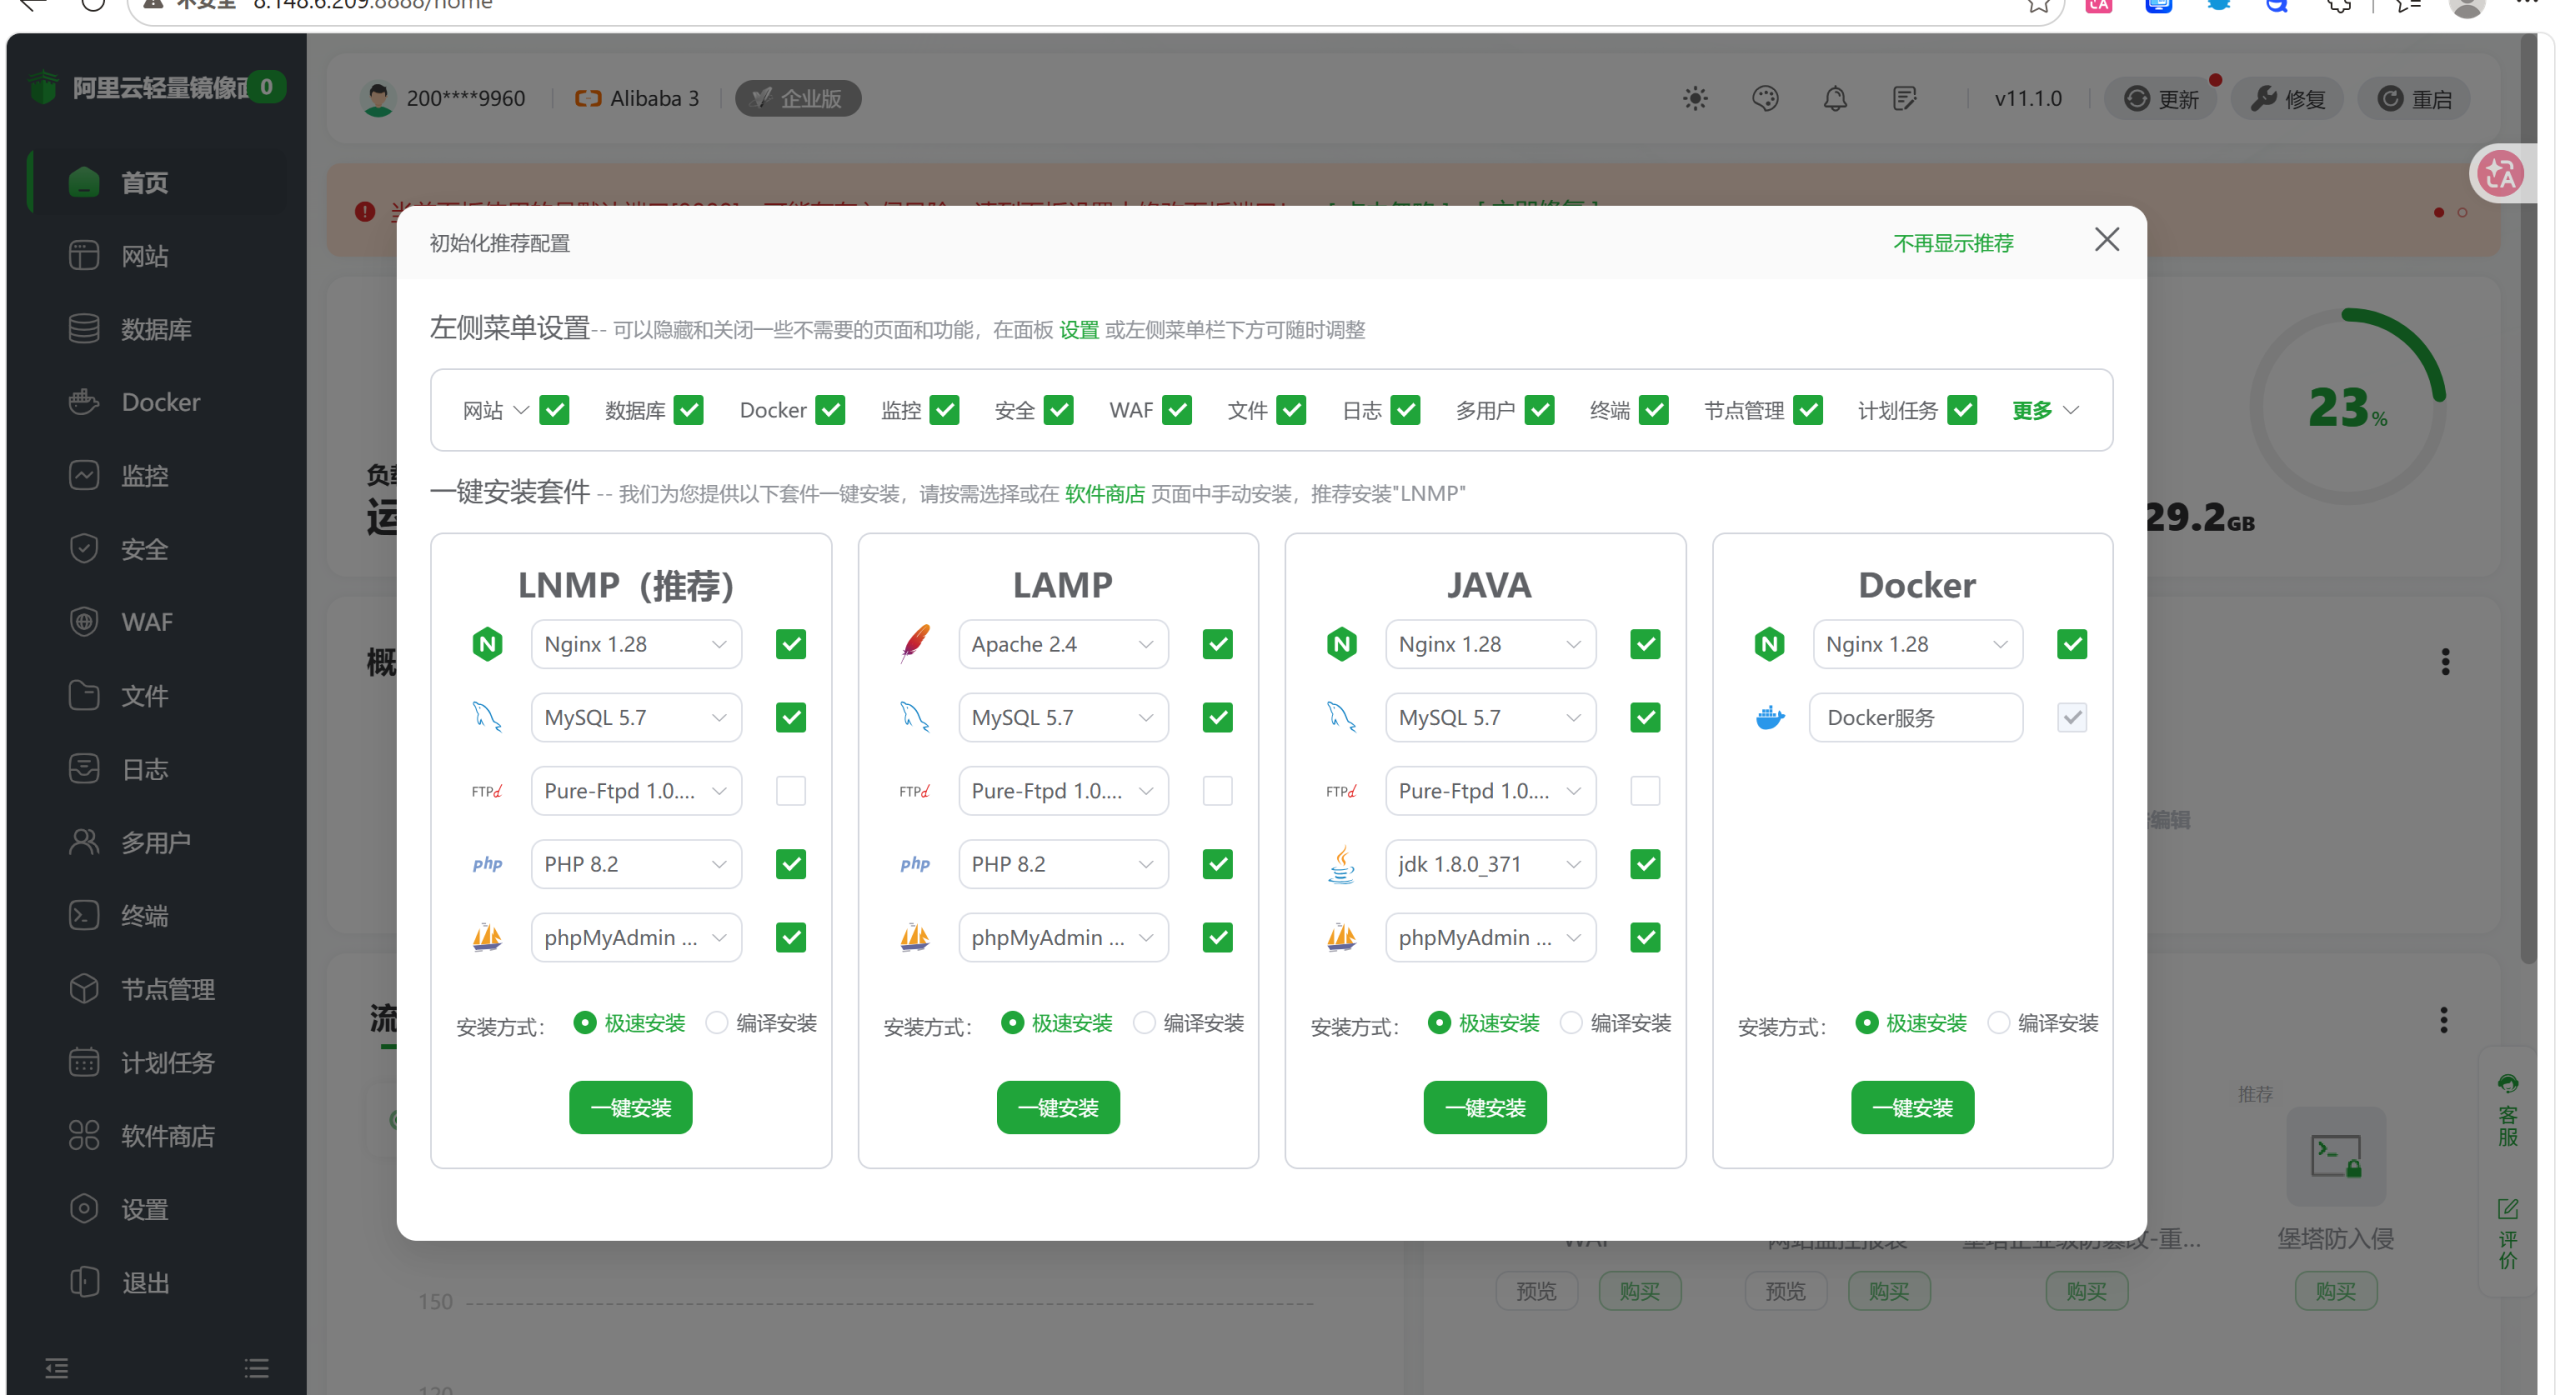The image size is (2560, 1395).
Task: Click the 更新 button in header
Action: click(x=2161, y=98)
